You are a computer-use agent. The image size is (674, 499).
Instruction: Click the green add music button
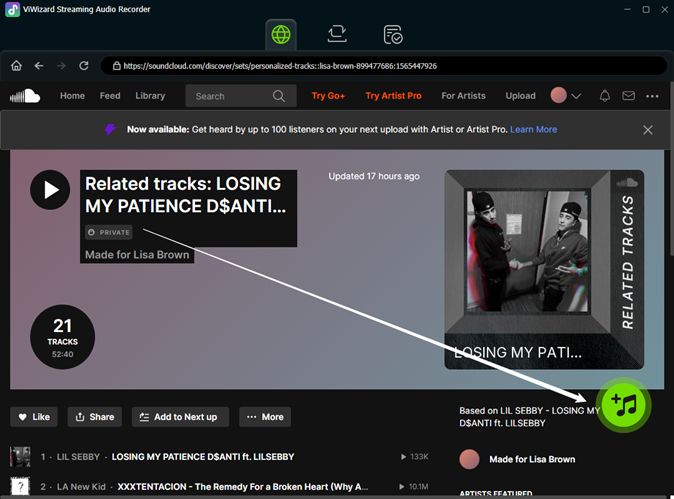pos(624,405)
